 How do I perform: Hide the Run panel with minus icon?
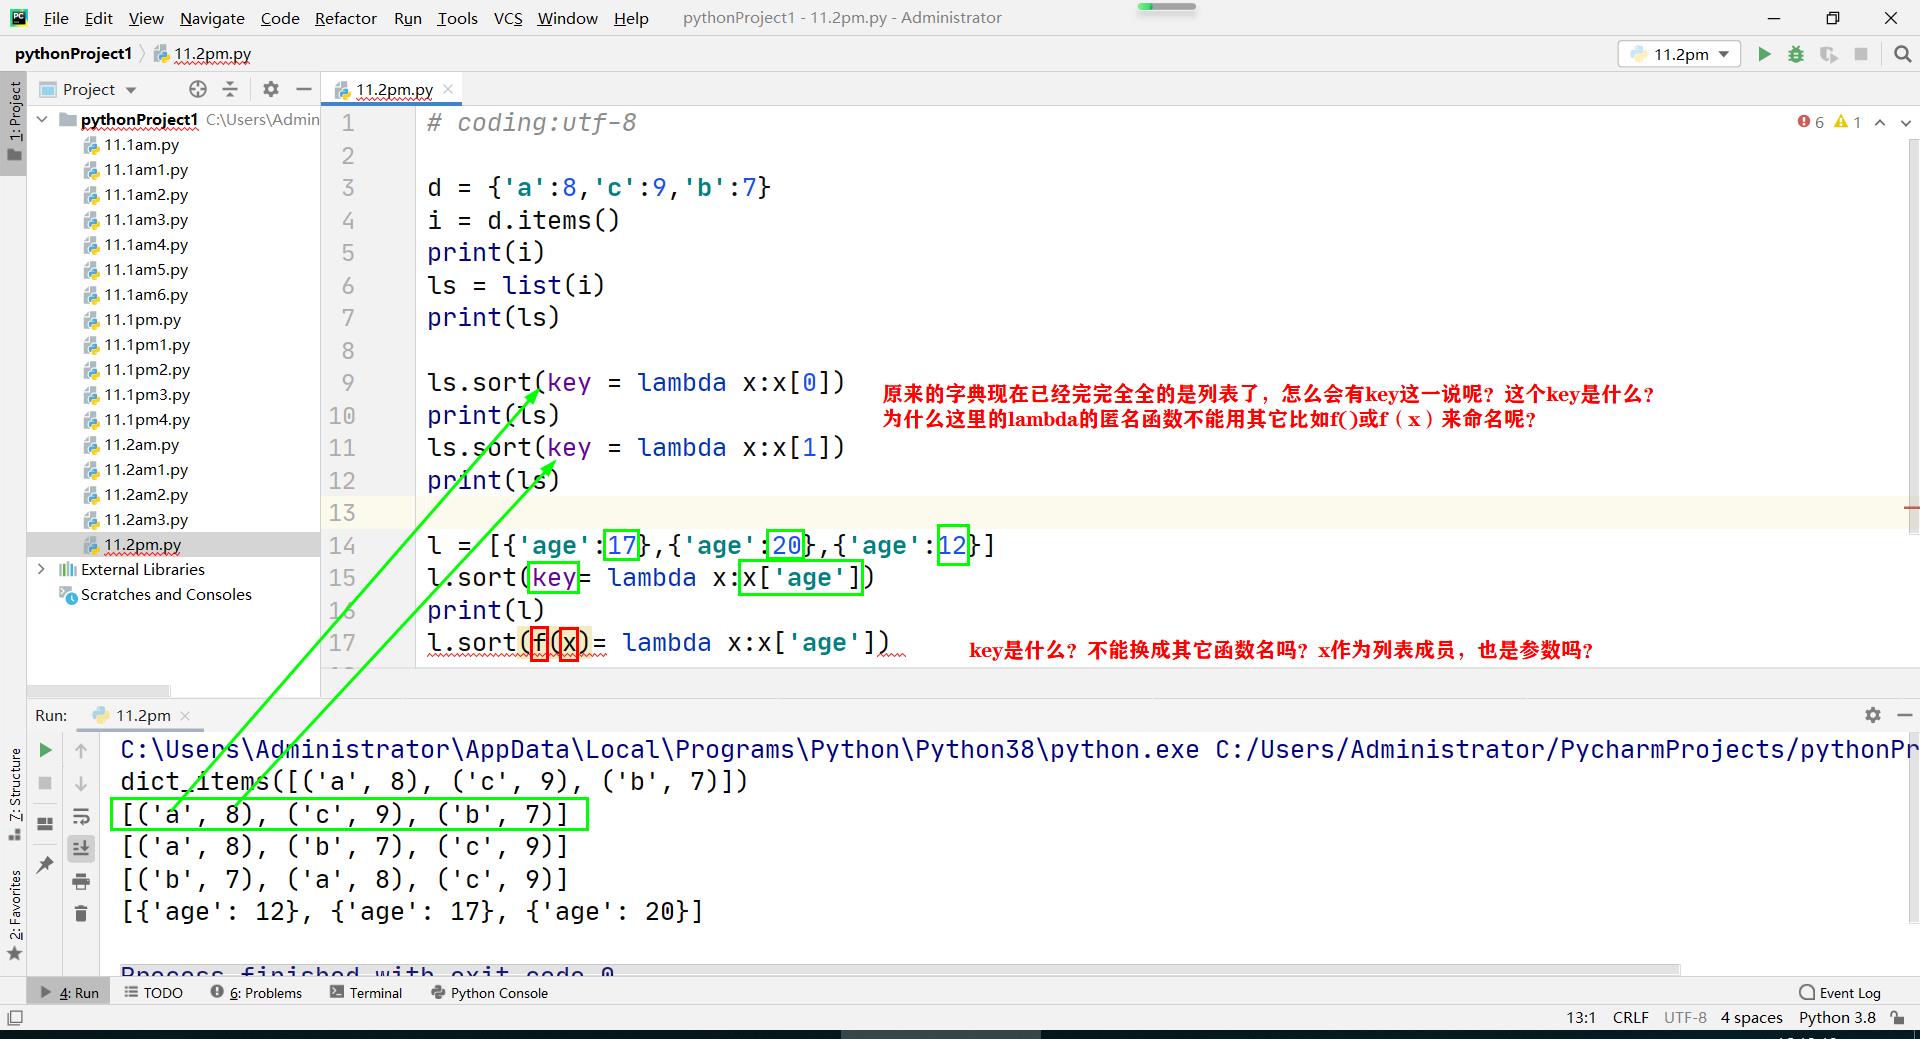(x=1904, y=715)
